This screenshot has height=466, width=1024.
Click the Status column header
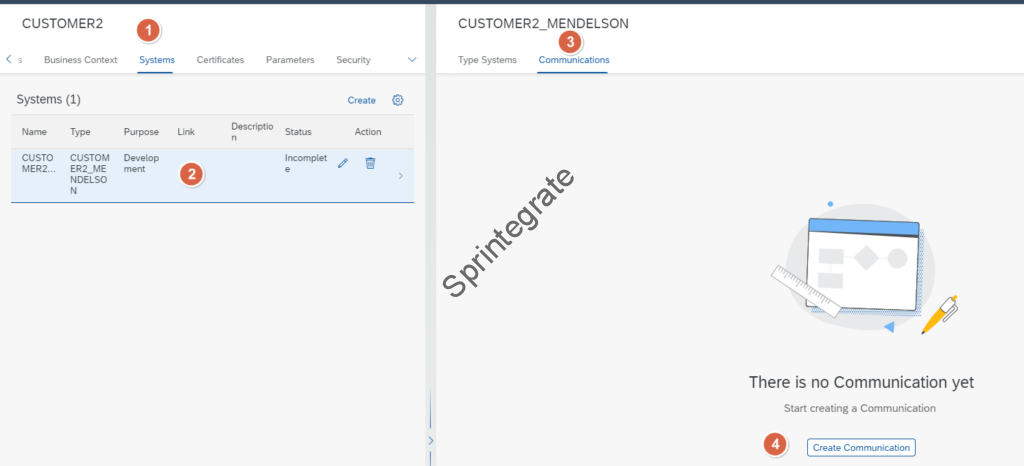pyautogui.click(x=298, y=132)
